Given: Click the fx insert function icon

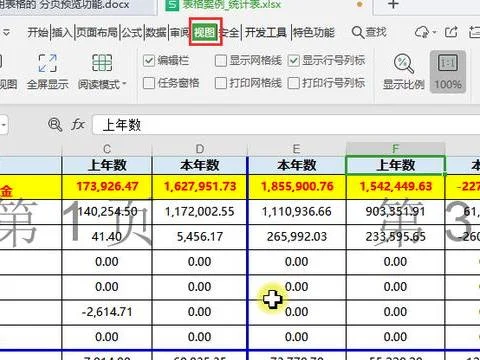Looking at the screenshot, I should [x=78, y=125].
